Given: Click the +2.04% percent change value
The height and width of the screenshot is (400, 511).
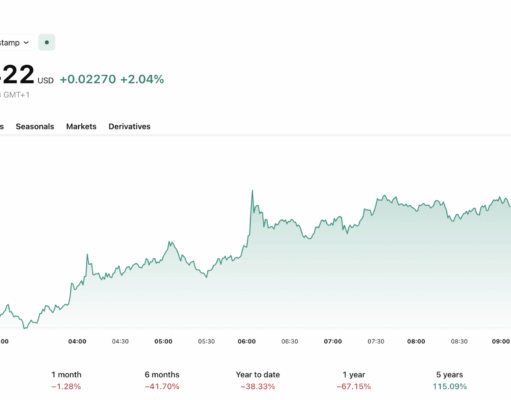Looking at the screenshot, I should coord(142,79).
